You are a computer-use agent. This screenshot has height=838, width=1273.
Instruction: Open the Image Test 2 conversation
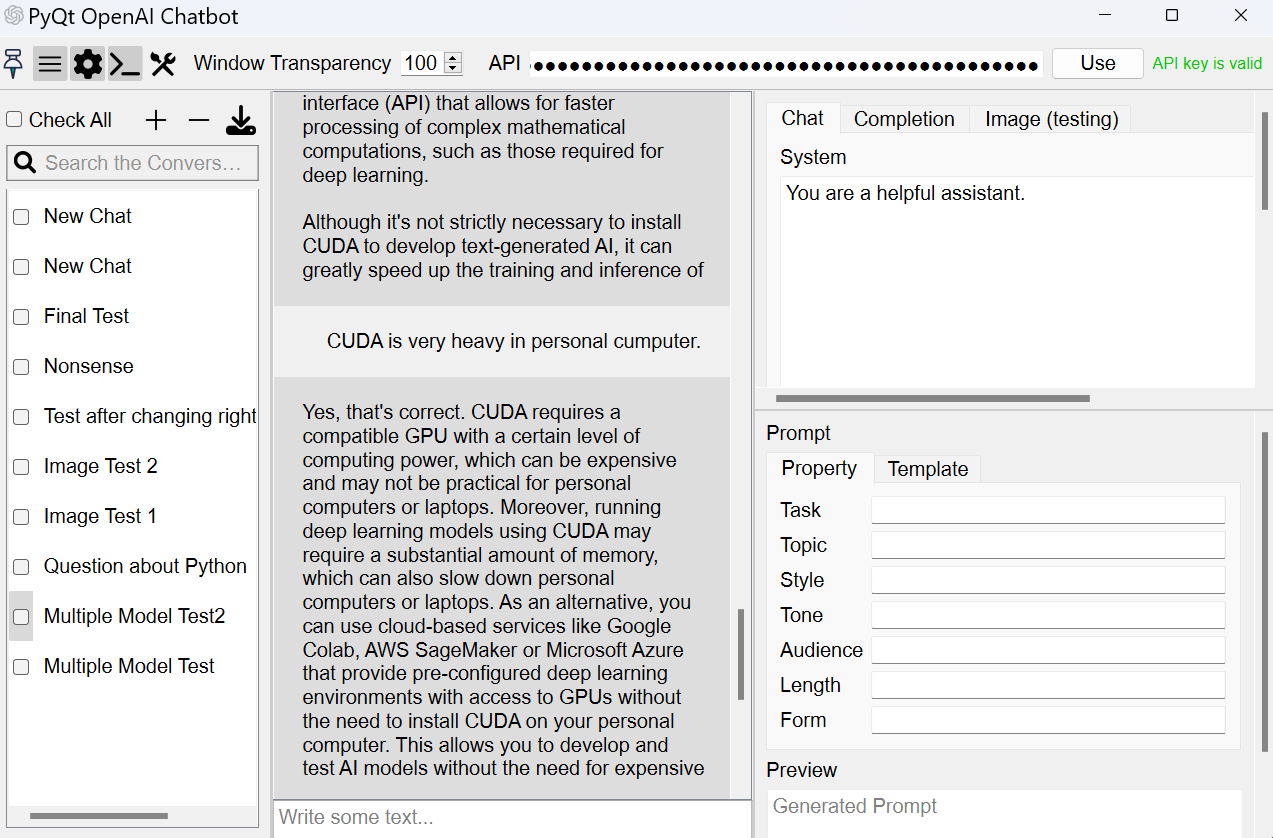pyautogui.click(x=100, y=467)
